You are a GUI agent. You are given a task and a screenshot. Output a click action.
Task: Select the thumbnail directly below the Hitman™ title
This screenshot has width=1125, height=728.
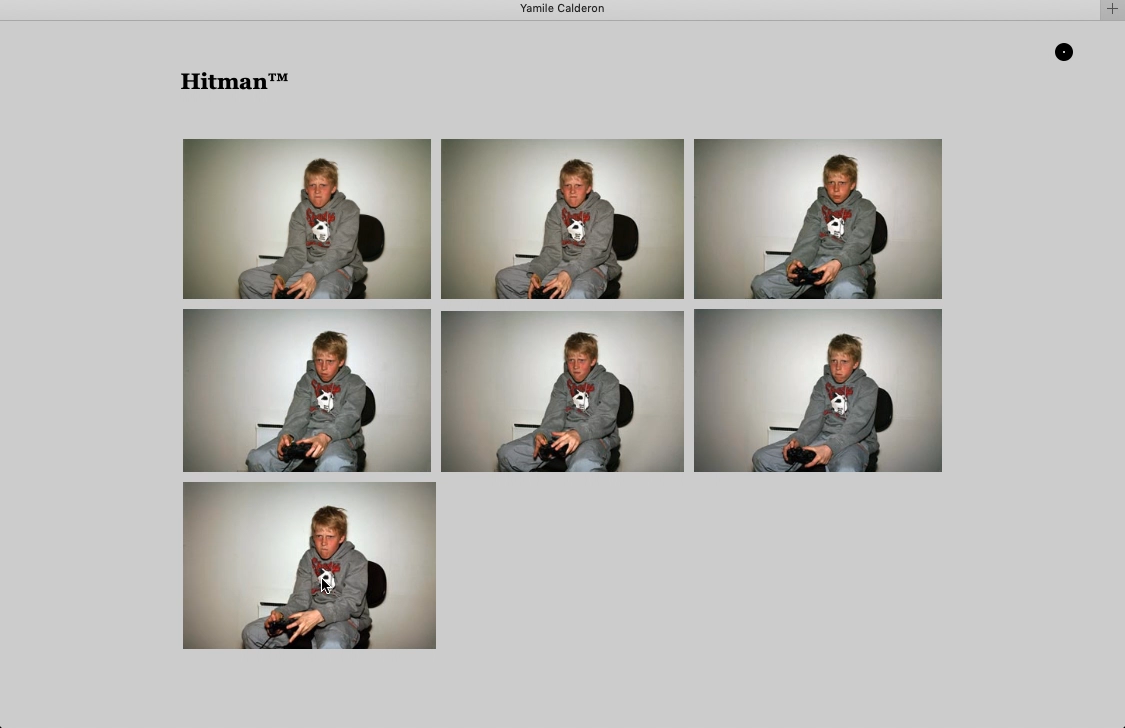tap(307, 219)
